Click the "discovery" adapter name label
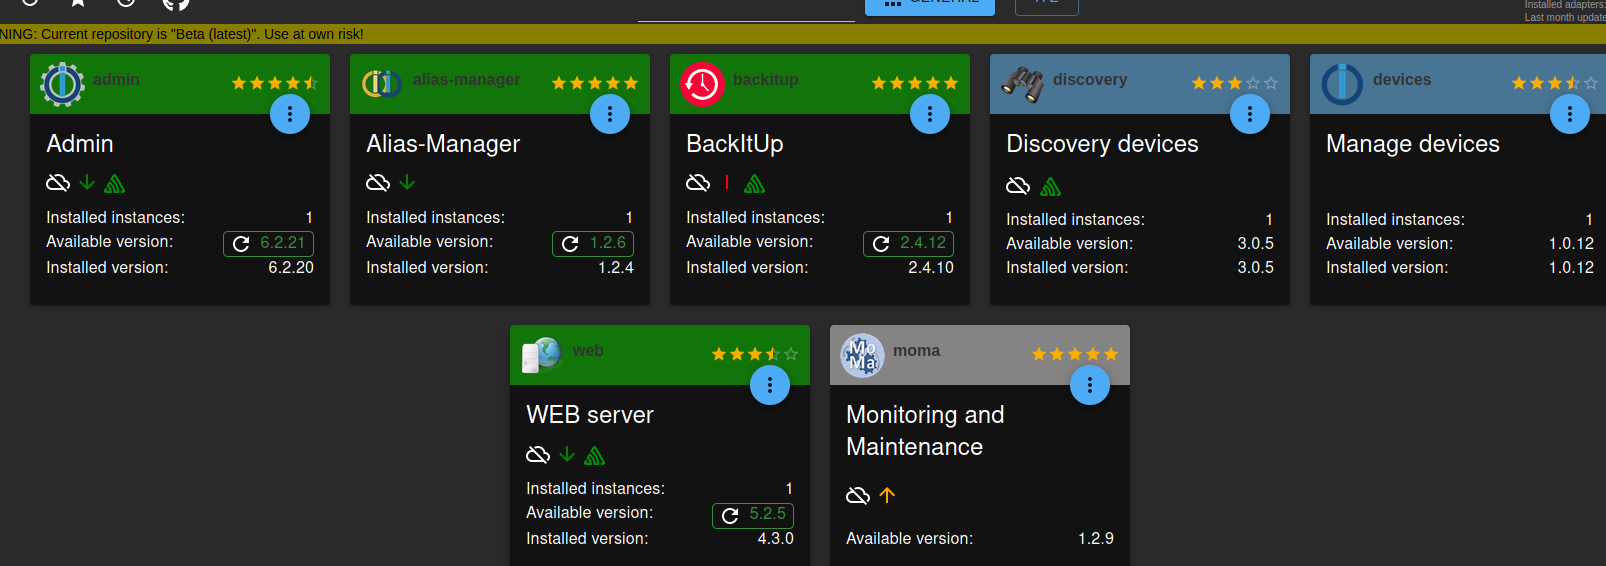1606x566 pixels. pos(1090,80)
